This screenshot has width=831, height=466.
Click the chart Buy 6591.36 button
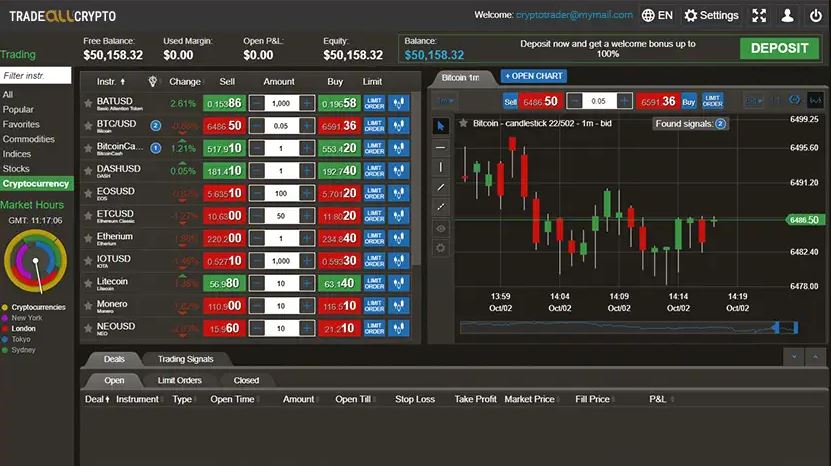[667, 101]
